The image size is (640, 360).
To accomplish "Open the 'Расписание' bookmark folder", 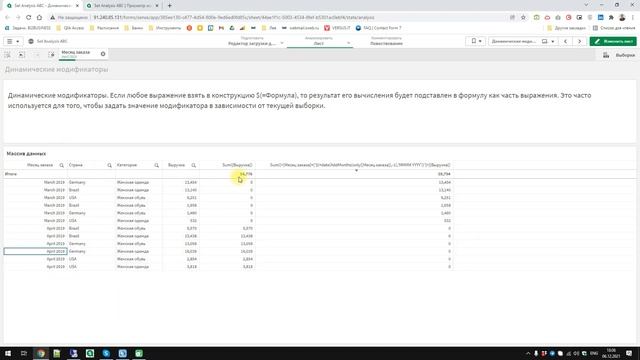I will pos(104,28).
